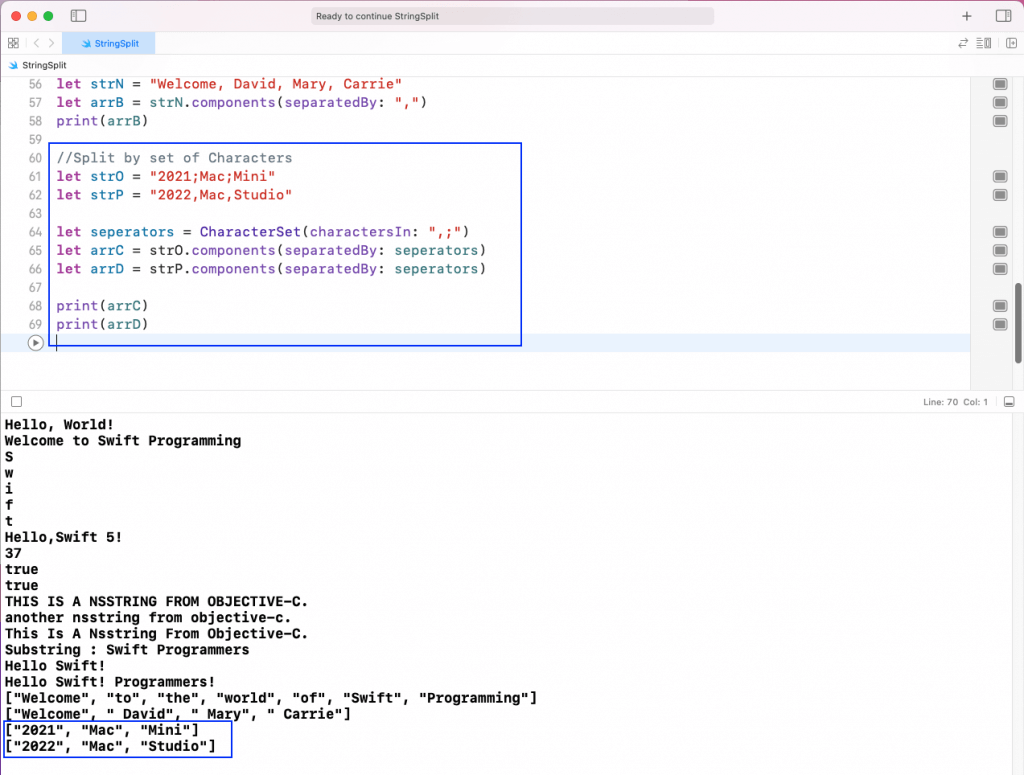Add an editor on the right

click(1011, 43)
